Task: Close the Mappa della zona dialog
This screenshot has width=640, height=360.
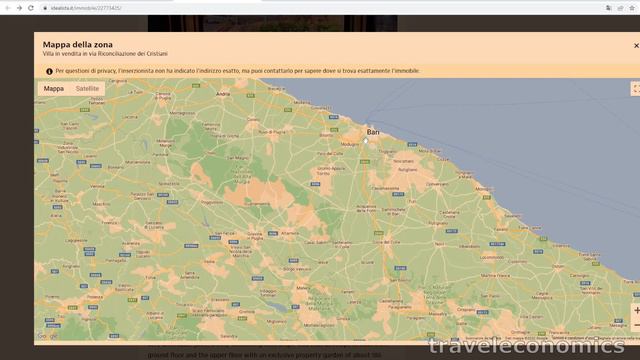Action: click(636, 46)
